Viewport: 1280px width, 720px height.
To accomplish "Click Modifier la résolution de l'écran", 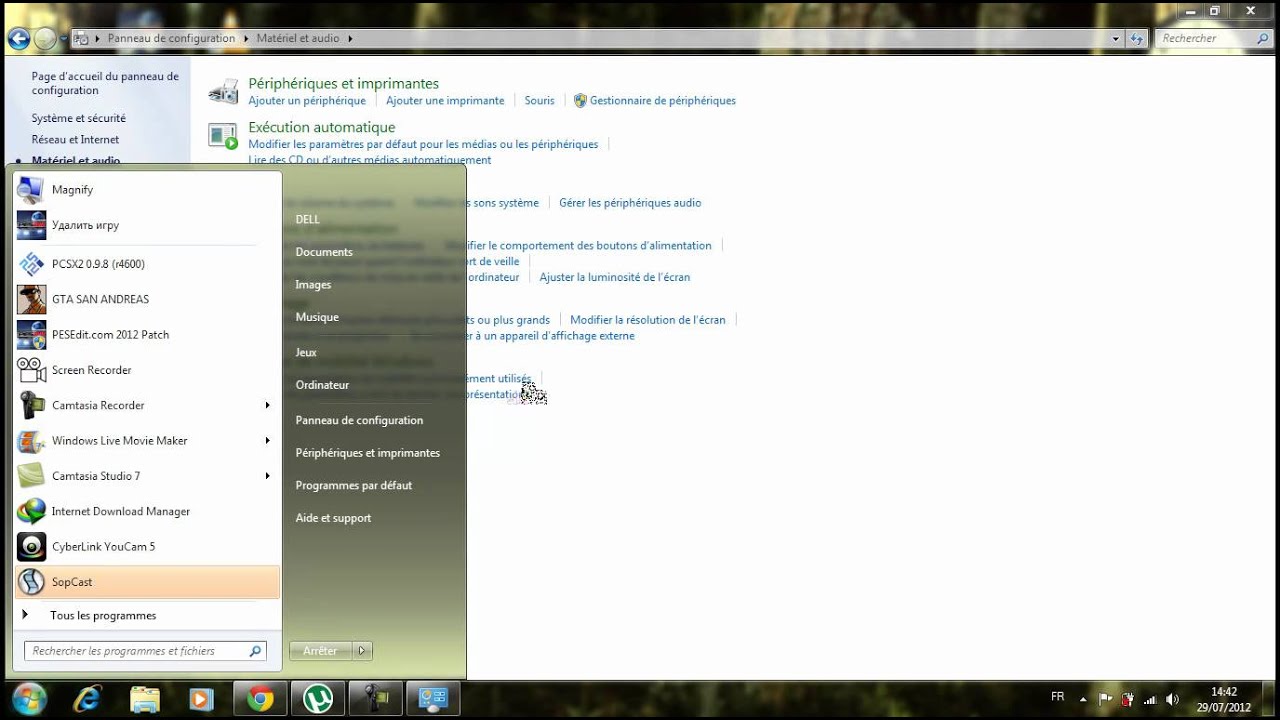I will pos(648,320).
